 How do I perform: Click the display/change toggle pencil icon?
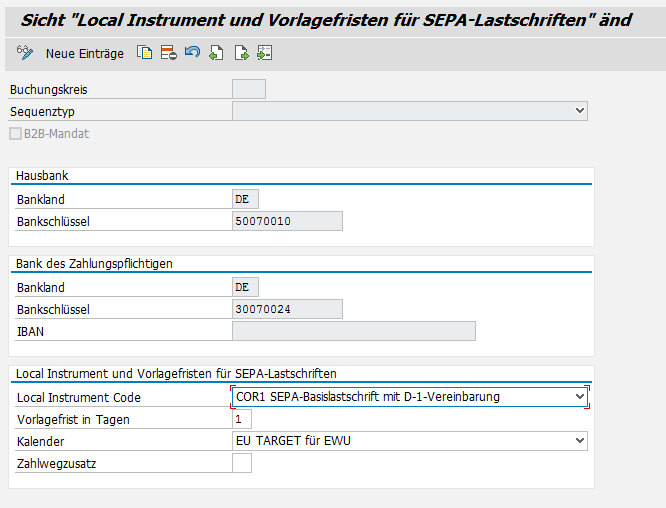26,53
